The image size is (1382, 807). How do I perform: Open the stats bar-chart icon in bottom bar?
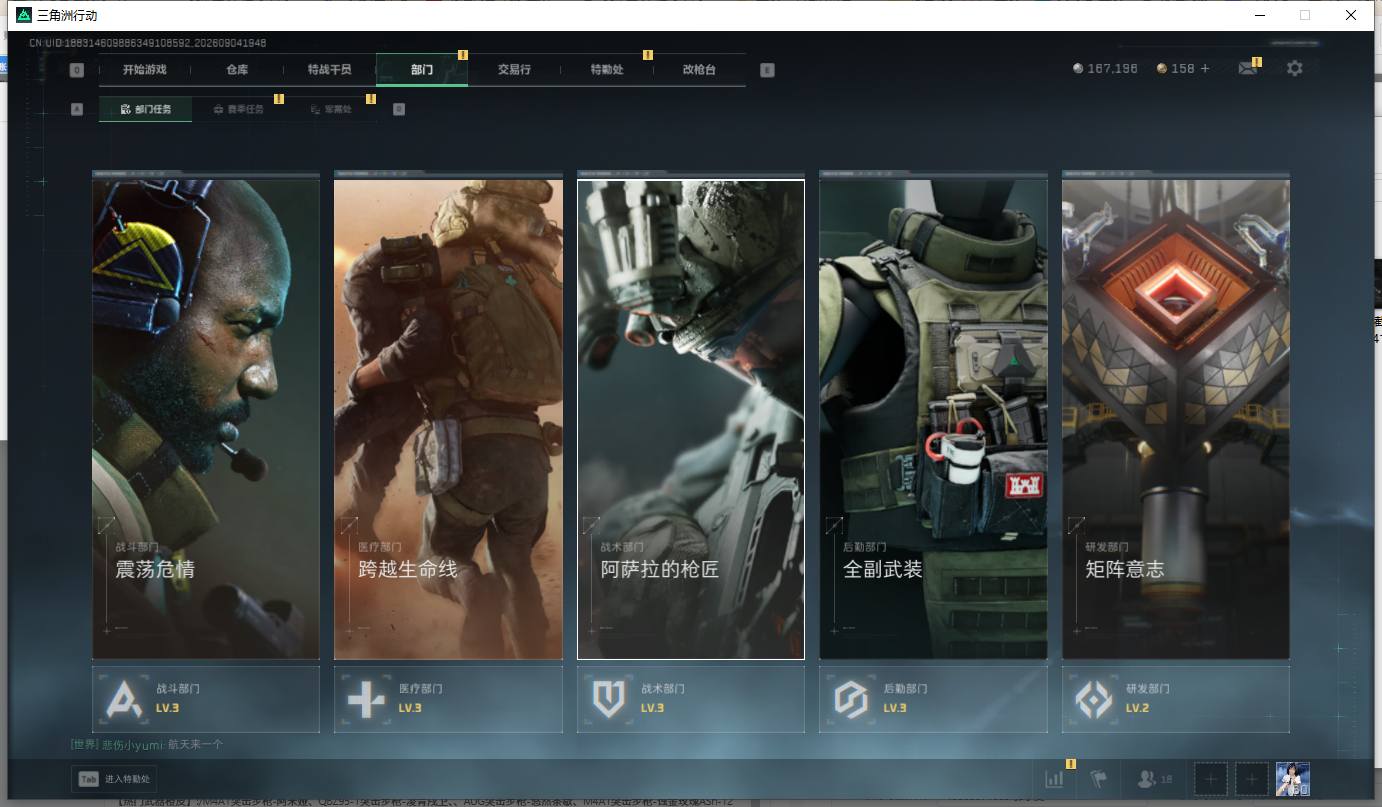click(1054, 779)
